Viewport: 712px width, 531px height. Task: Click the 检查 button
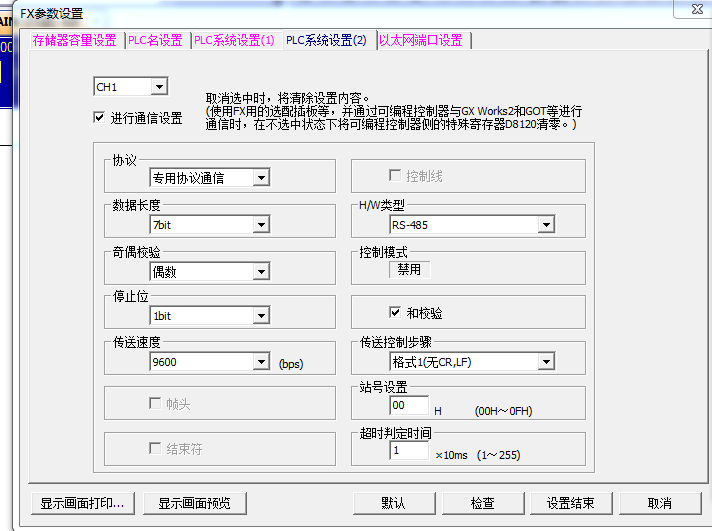[482, 503]
